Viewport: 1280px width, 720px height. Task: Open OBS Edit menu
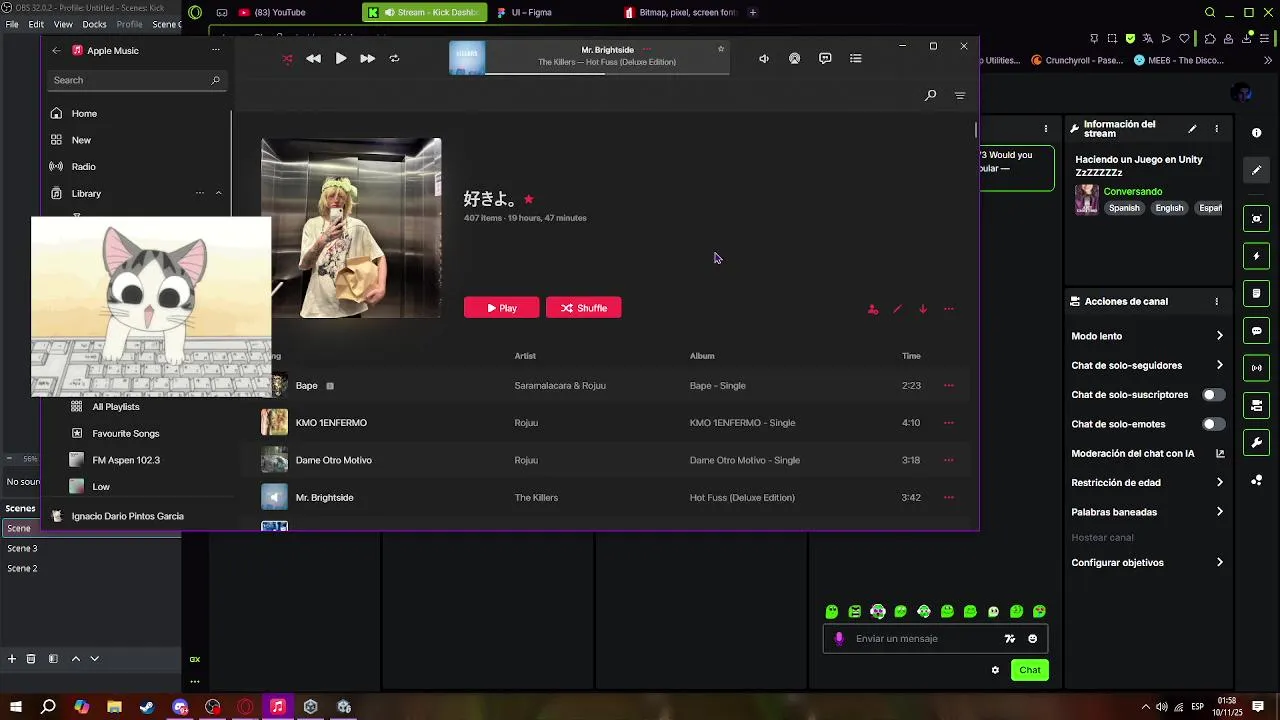[36, 24]
